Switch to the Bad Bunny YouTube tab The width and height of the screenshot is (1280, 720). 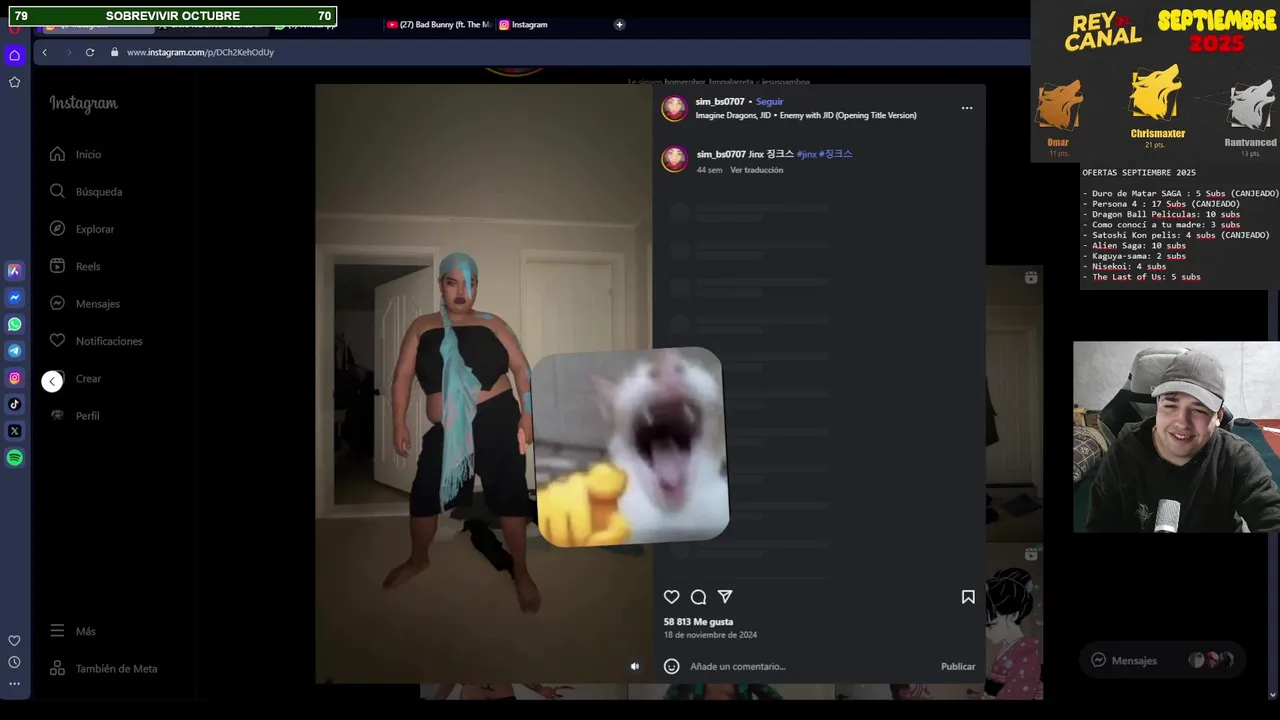pos(439,24)
